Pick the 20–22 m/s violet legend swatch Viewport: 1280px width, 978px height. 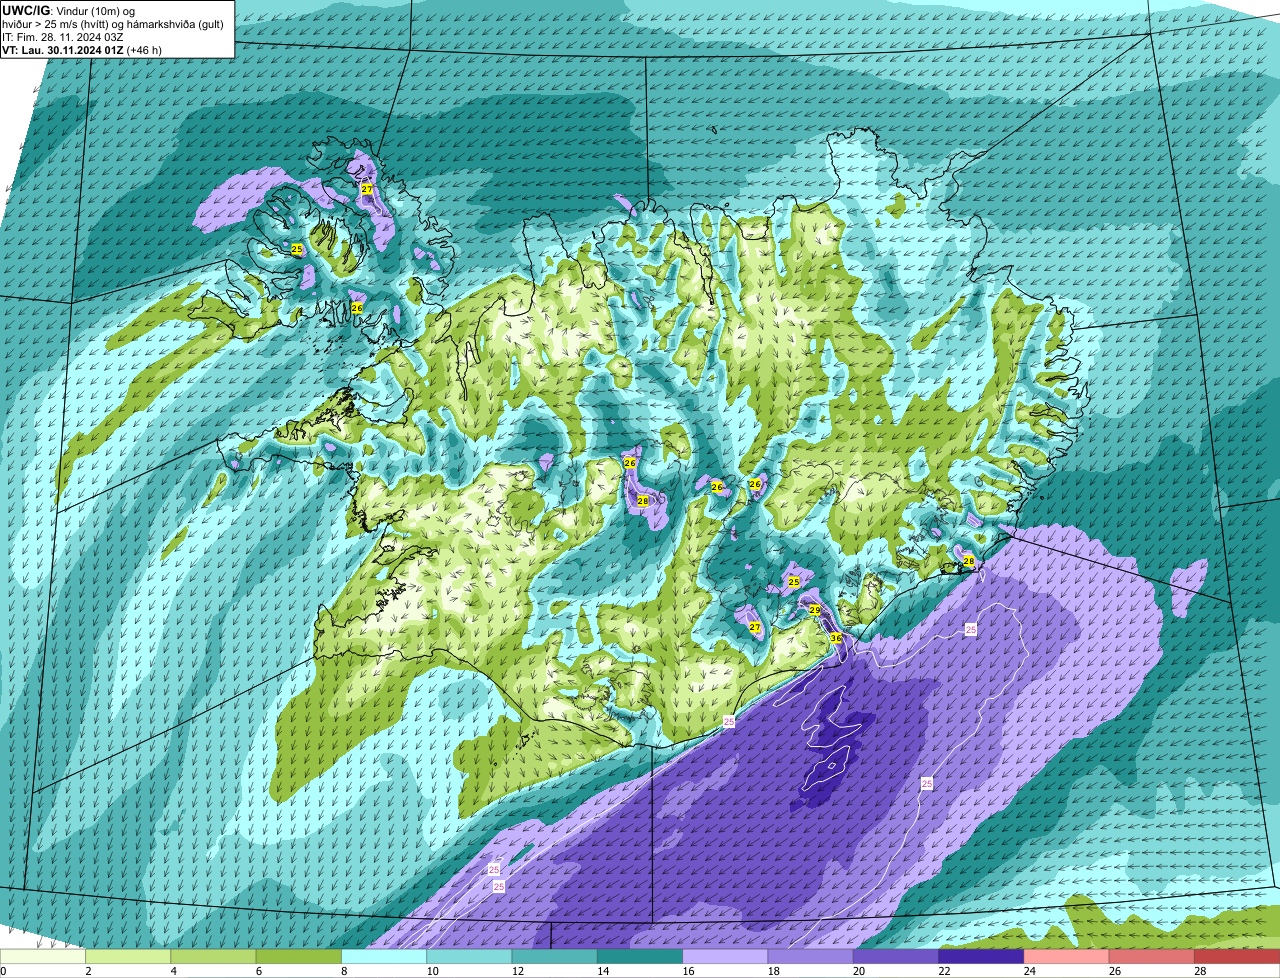[896, 956]
